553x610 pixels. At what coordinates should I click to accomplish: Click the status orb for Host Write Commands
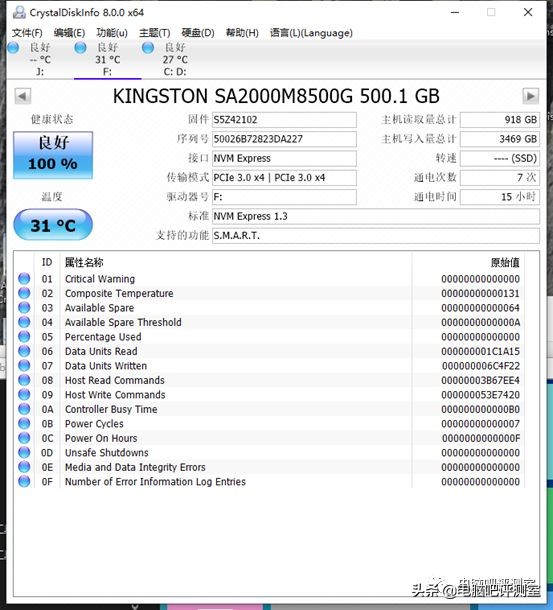tap(24, 394)
